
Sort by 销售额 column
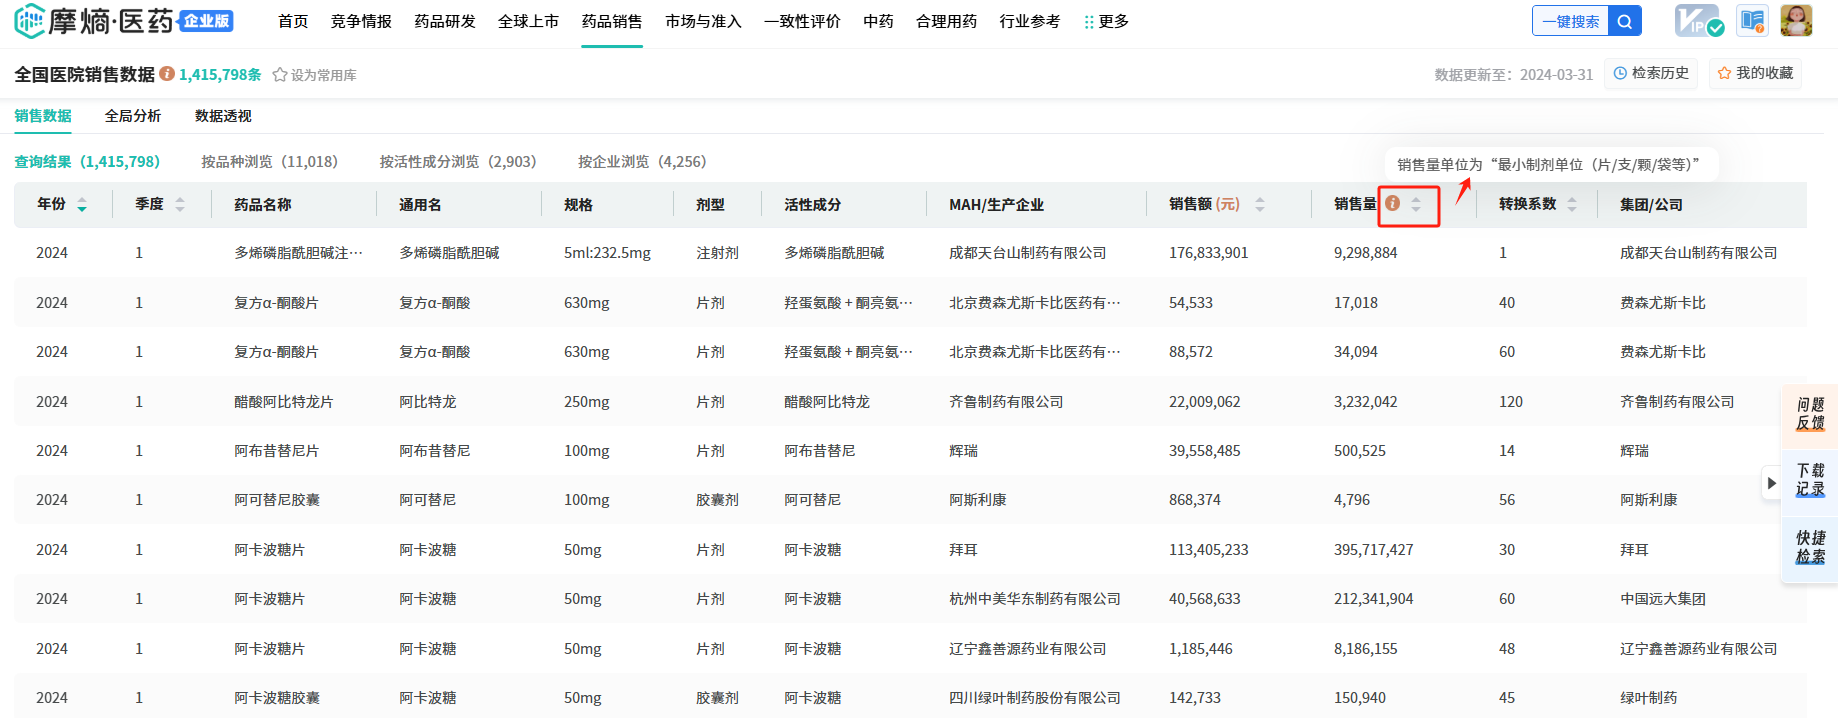(1260, 205)
